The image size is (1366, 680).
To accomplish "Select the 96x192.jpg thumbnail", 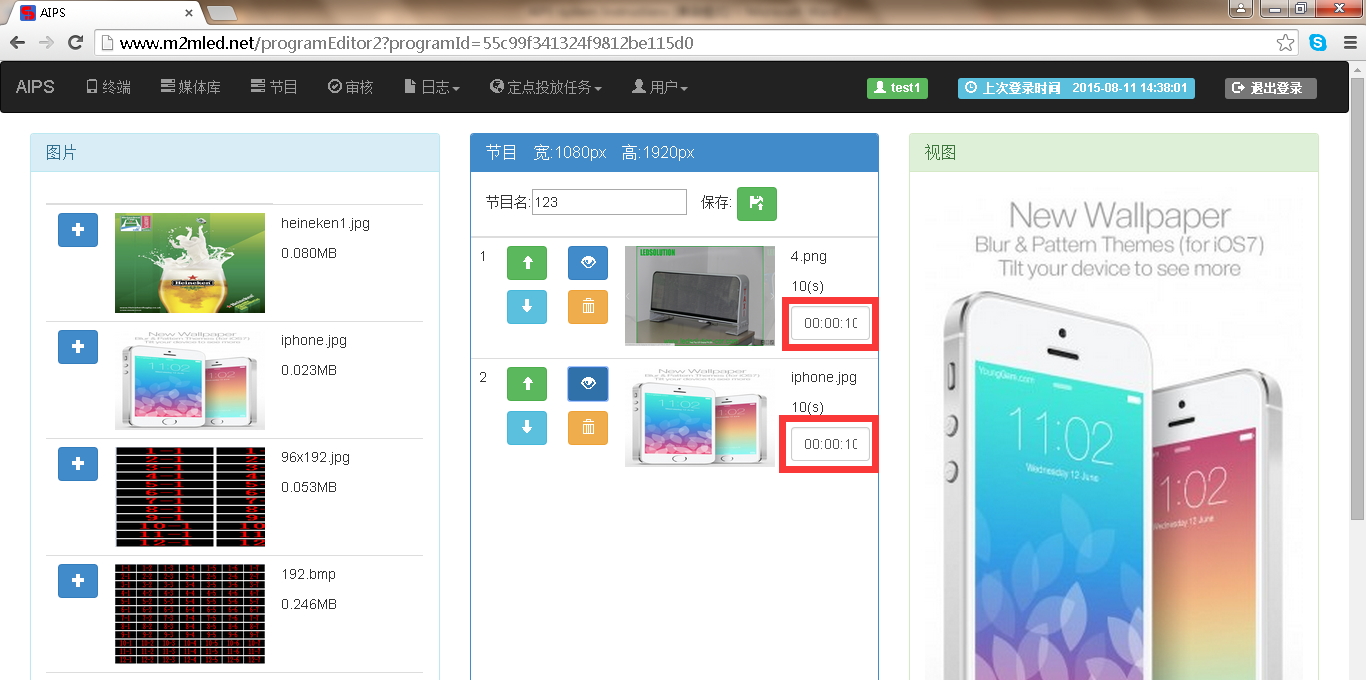I will point(190,497).
